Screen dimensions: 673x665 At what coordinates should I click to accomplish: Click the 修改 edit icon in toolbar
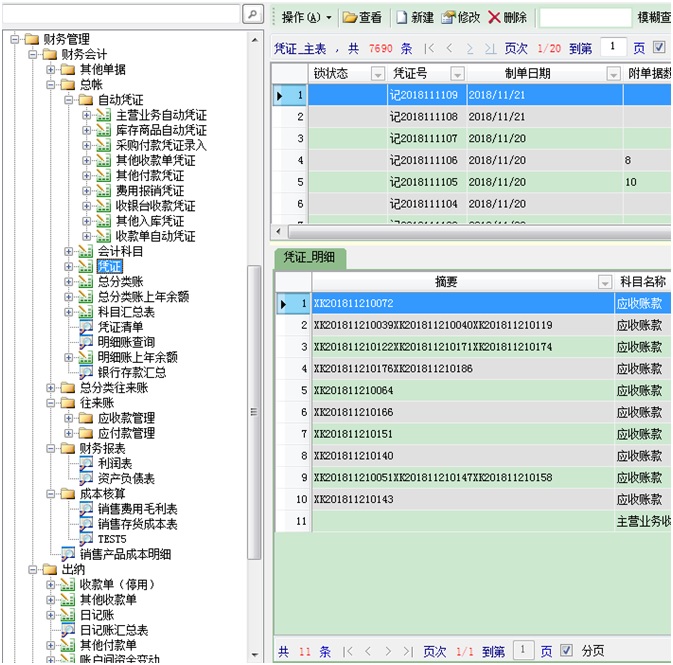click(x=448, y=17)
